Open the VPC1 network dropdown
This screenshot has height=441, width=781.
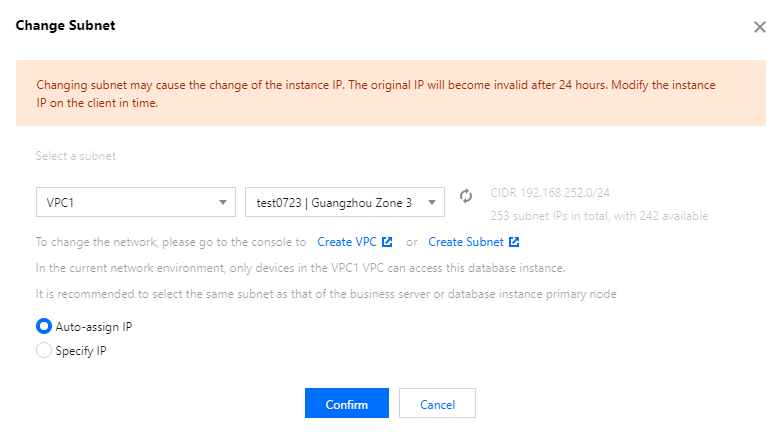[x=125, y=202]
